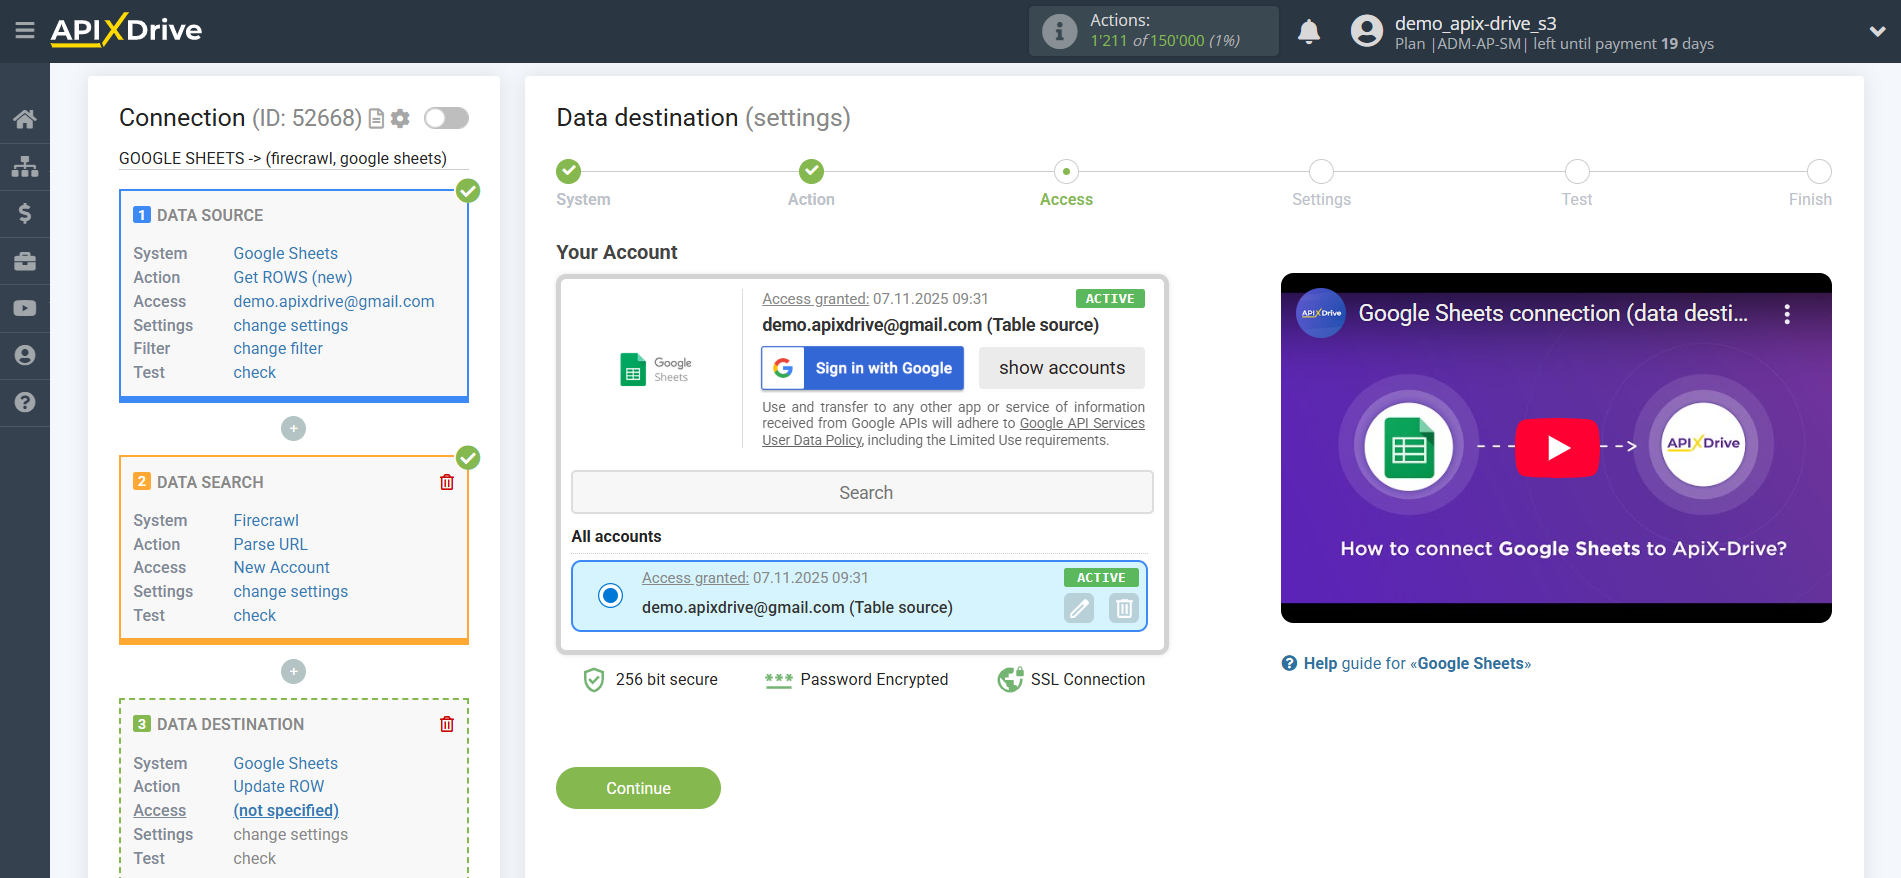This screenshot has height=878, width=1901.
Task: Open the connection notes document icon
Action: click(x=376, y=119)
